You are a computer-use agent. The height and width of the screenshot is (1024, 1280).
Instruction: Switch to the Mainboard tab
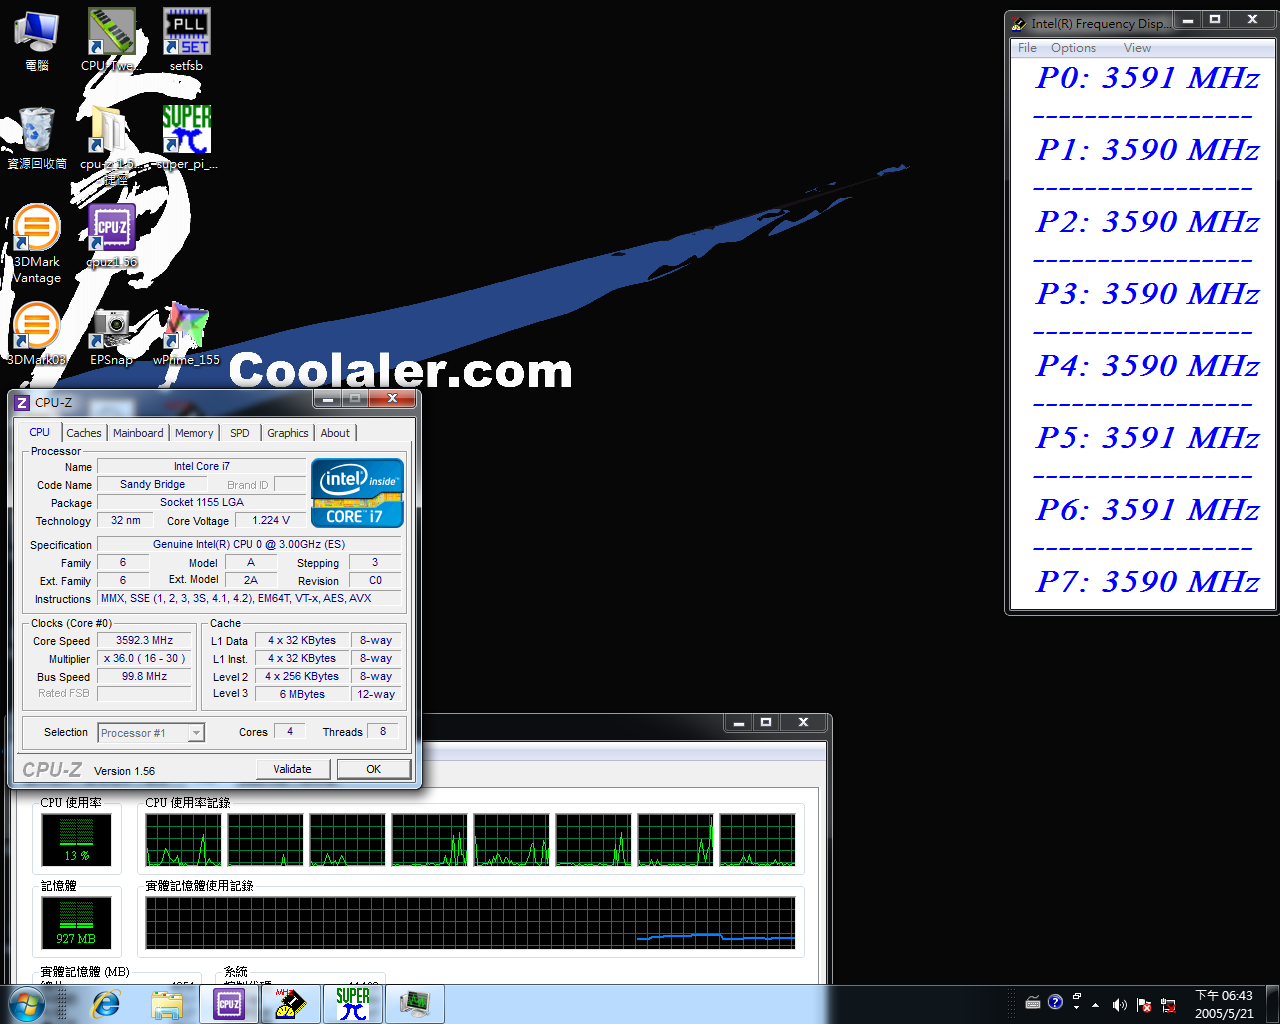138,433
